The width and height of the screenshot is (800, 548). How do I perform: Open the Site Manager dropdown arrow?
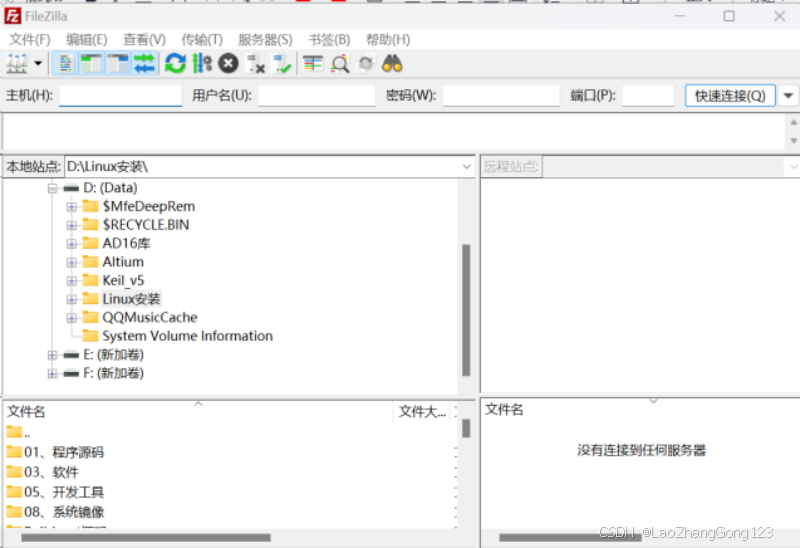pyautogui.click(x=38, y=64)
